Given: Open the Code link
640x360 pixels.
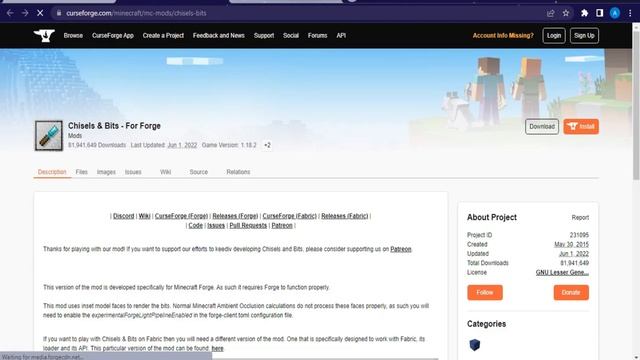Looking at the screenshot, I should click(196, 225).
